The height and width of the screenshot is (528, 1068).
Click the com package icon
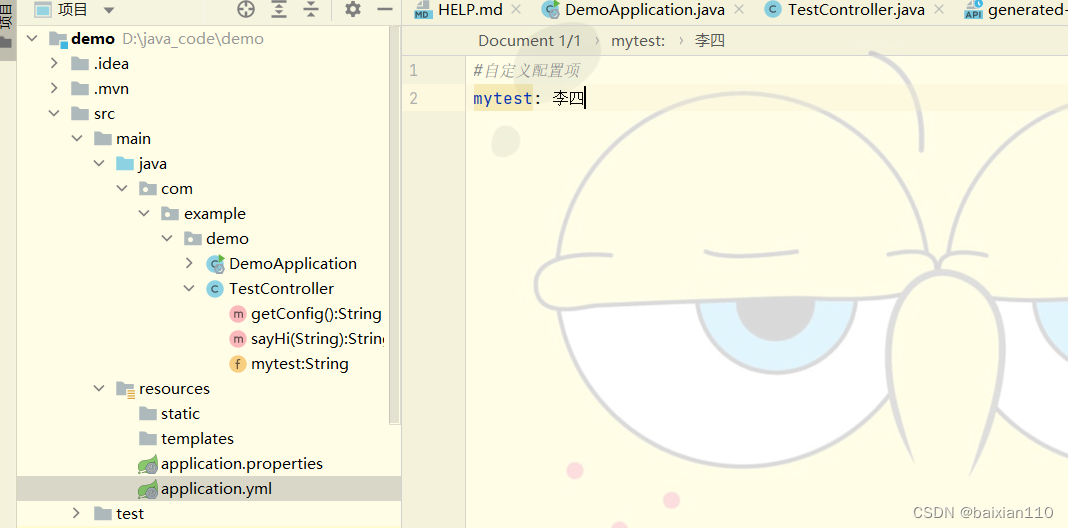coord(148,189)
